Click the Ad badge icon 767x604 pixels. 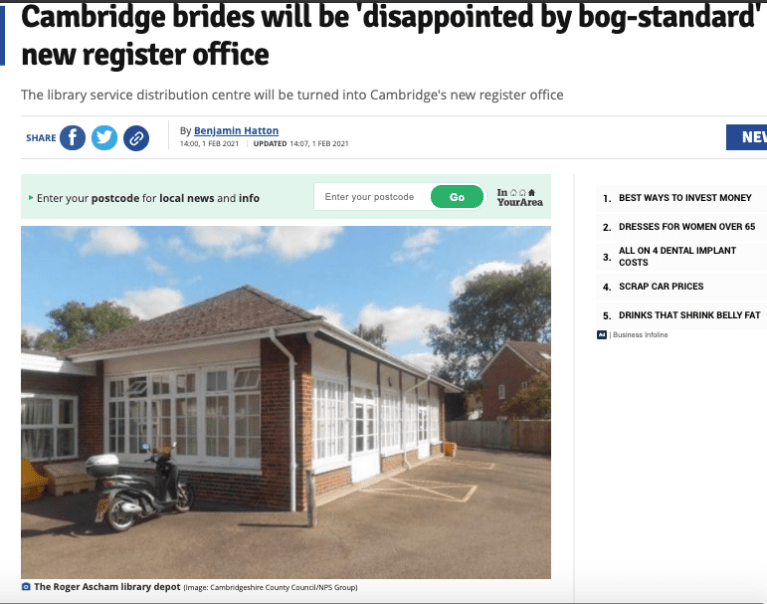click(x=602, y=335)
